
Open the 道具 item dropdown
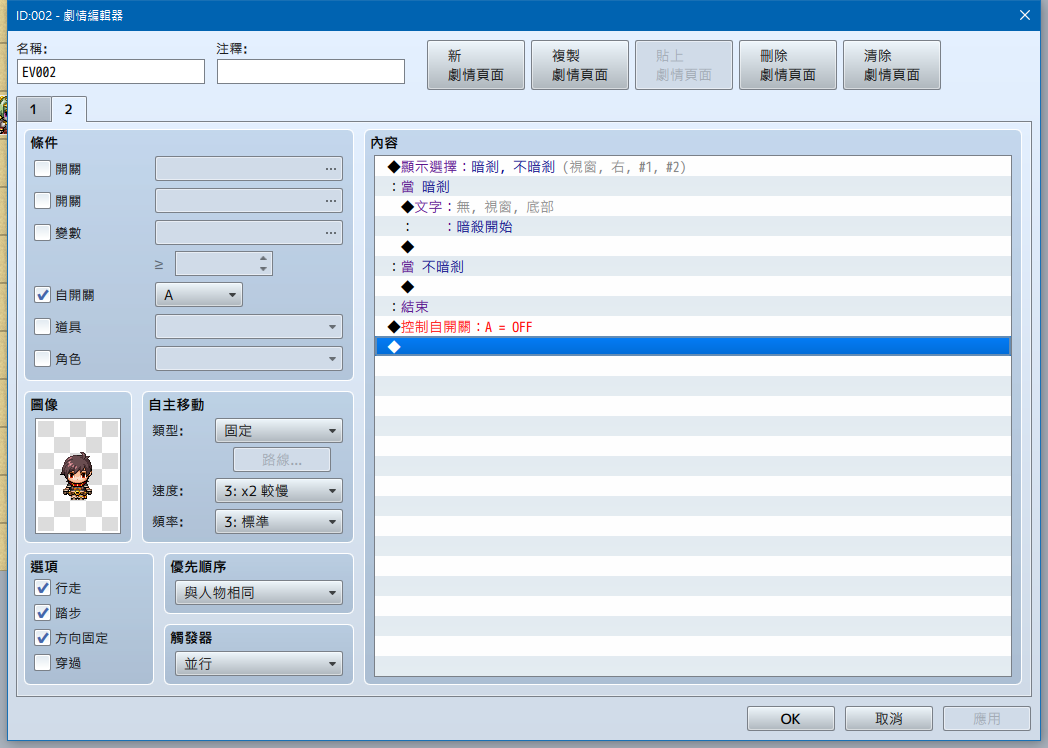coord(249,327)
